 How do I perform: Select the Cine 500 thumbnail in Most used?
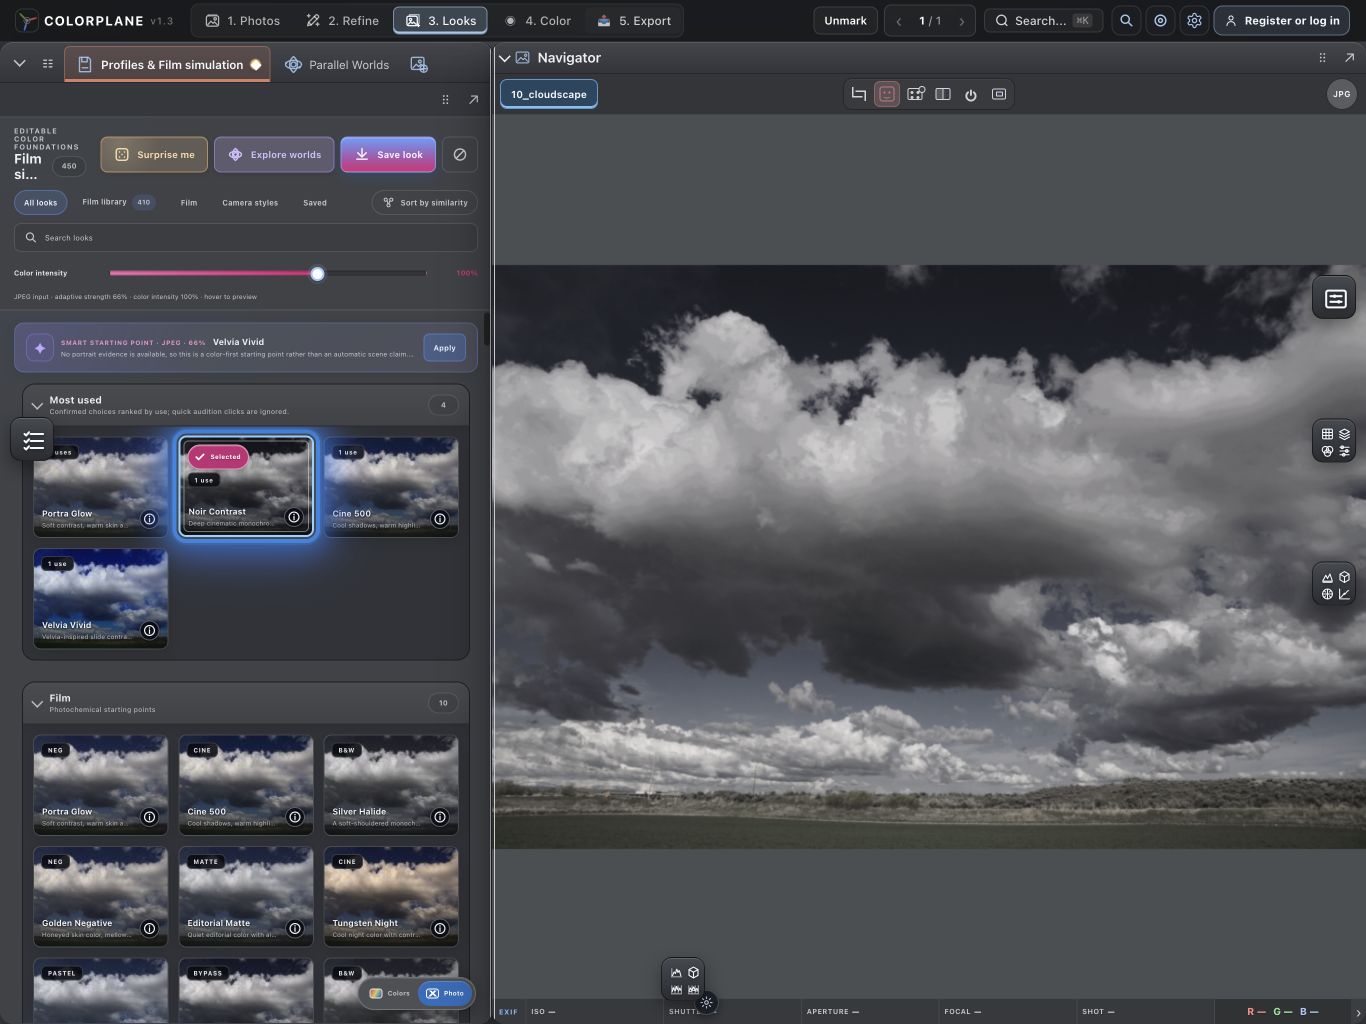(x=391, y=486)
